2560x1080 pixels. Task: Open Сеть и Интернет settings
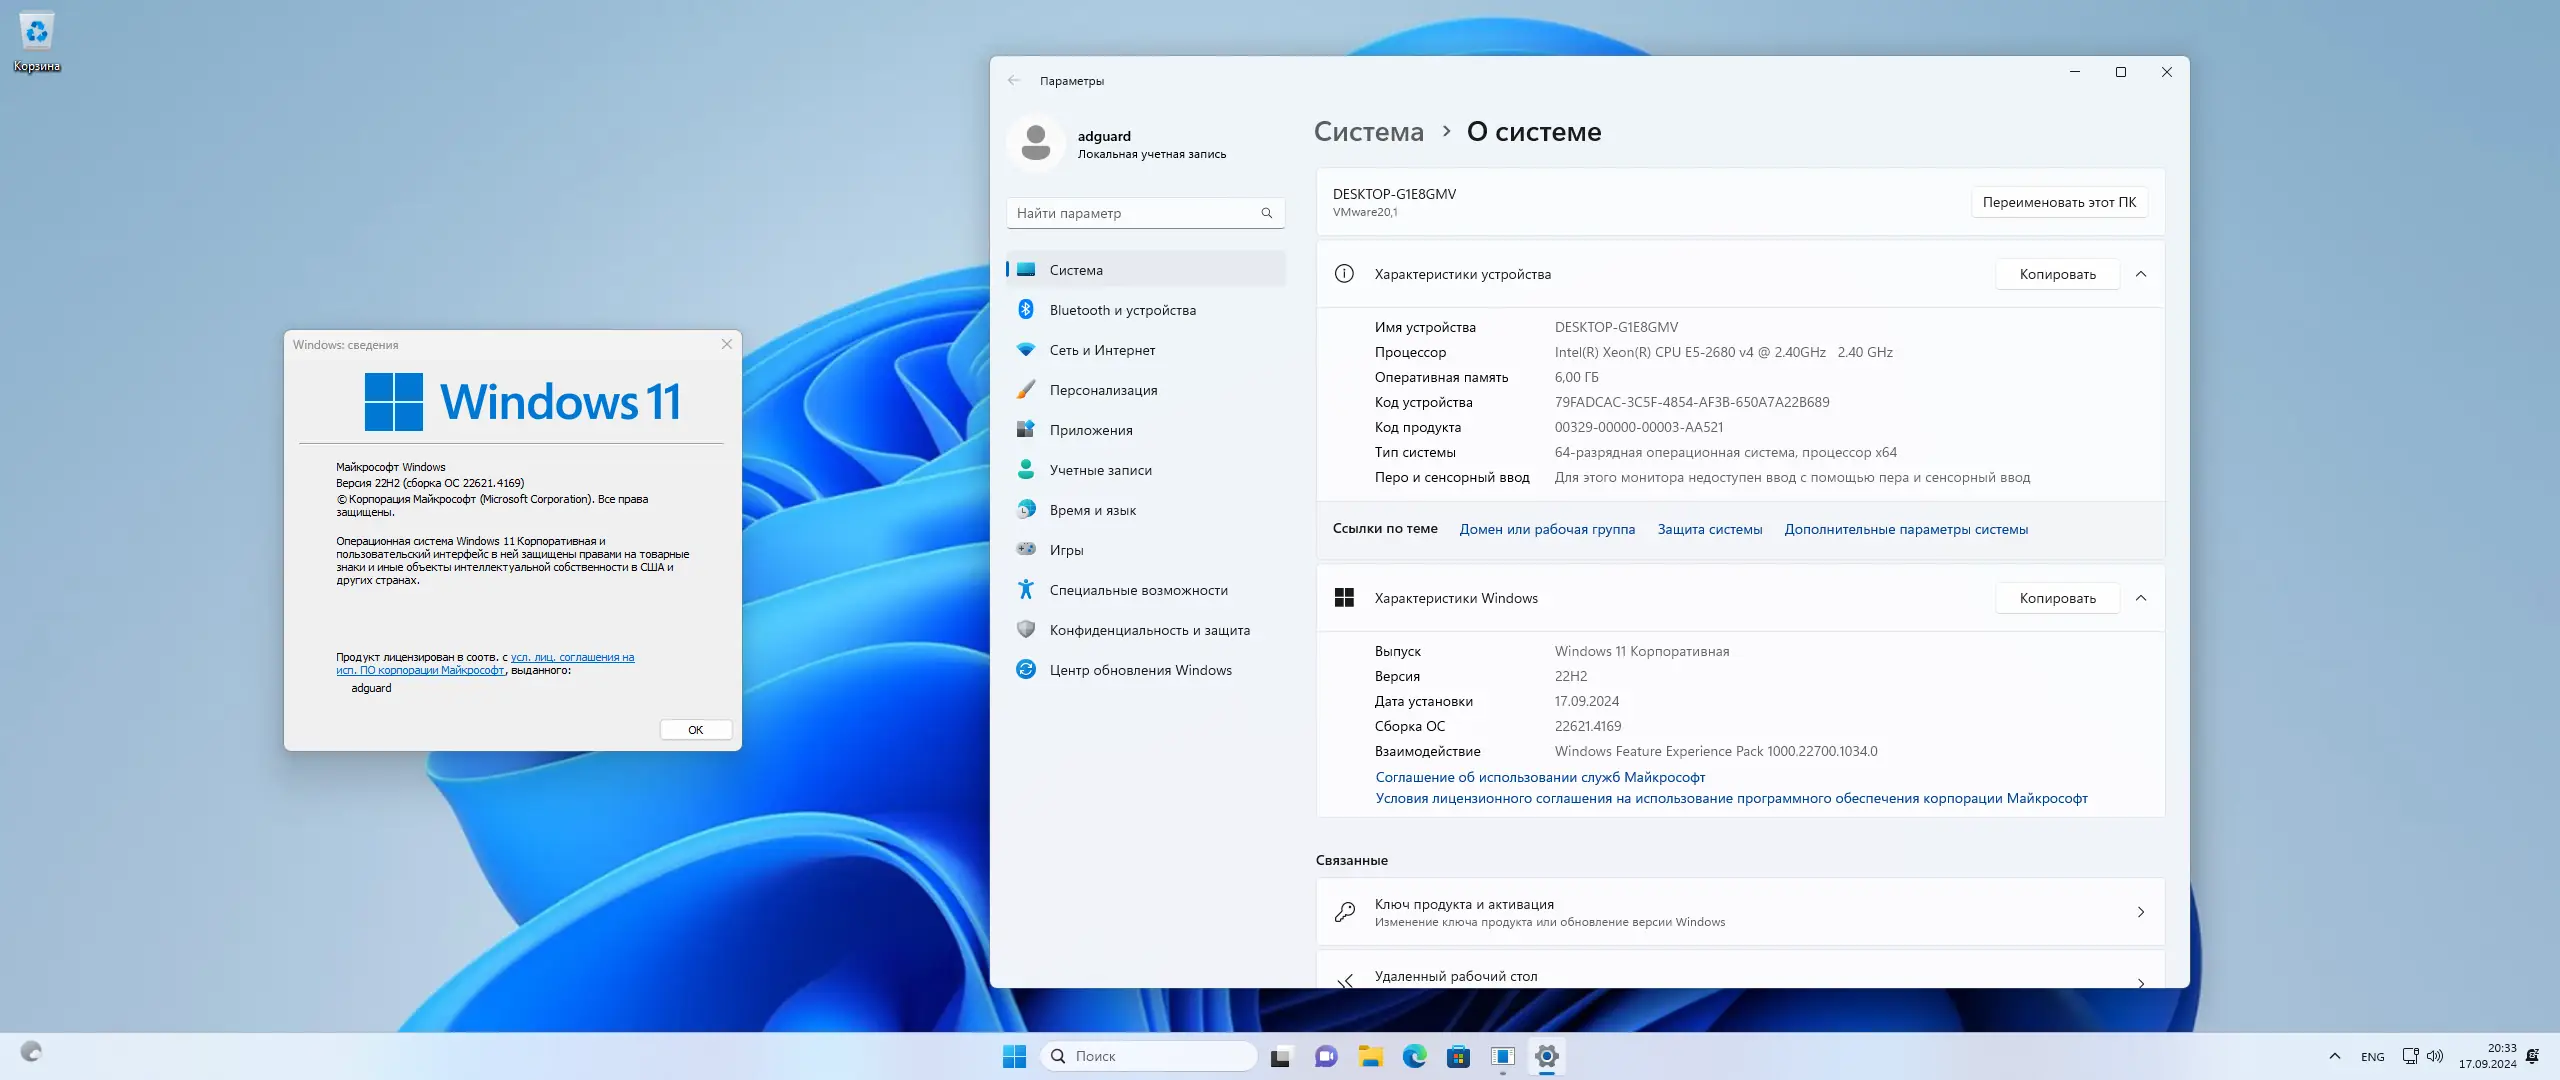[1101, 350]
